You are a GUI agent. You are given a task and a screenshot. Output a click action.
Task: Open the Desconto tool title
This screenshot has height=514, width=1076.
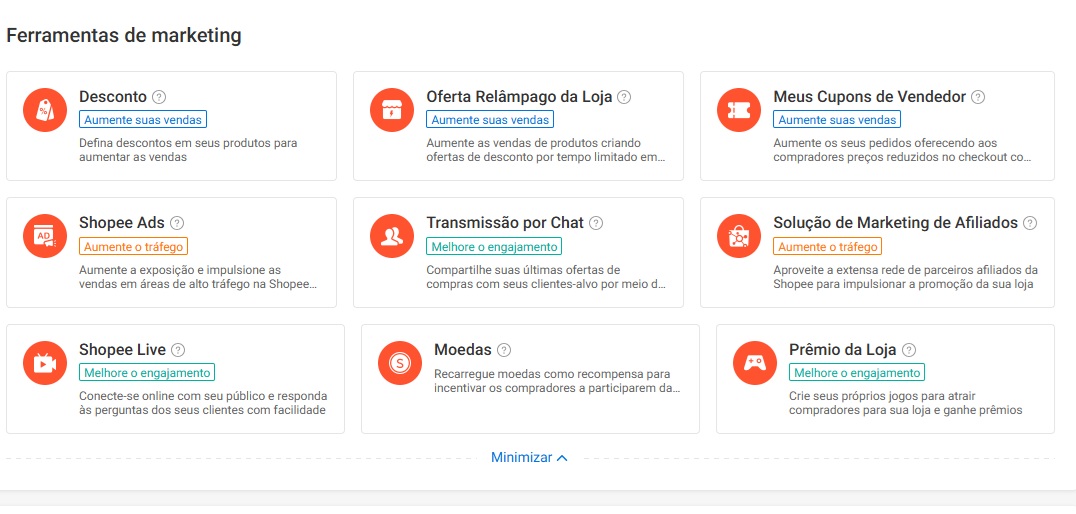(x=113, y=97)
